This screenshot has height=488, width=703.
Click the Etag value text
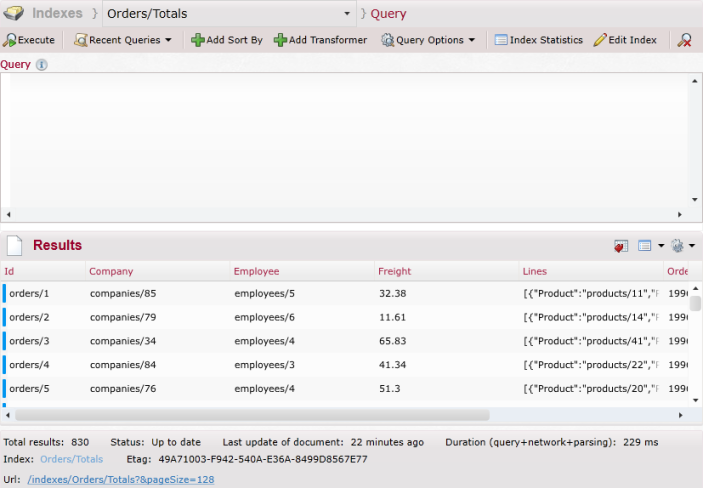click(x=263, y=459)
